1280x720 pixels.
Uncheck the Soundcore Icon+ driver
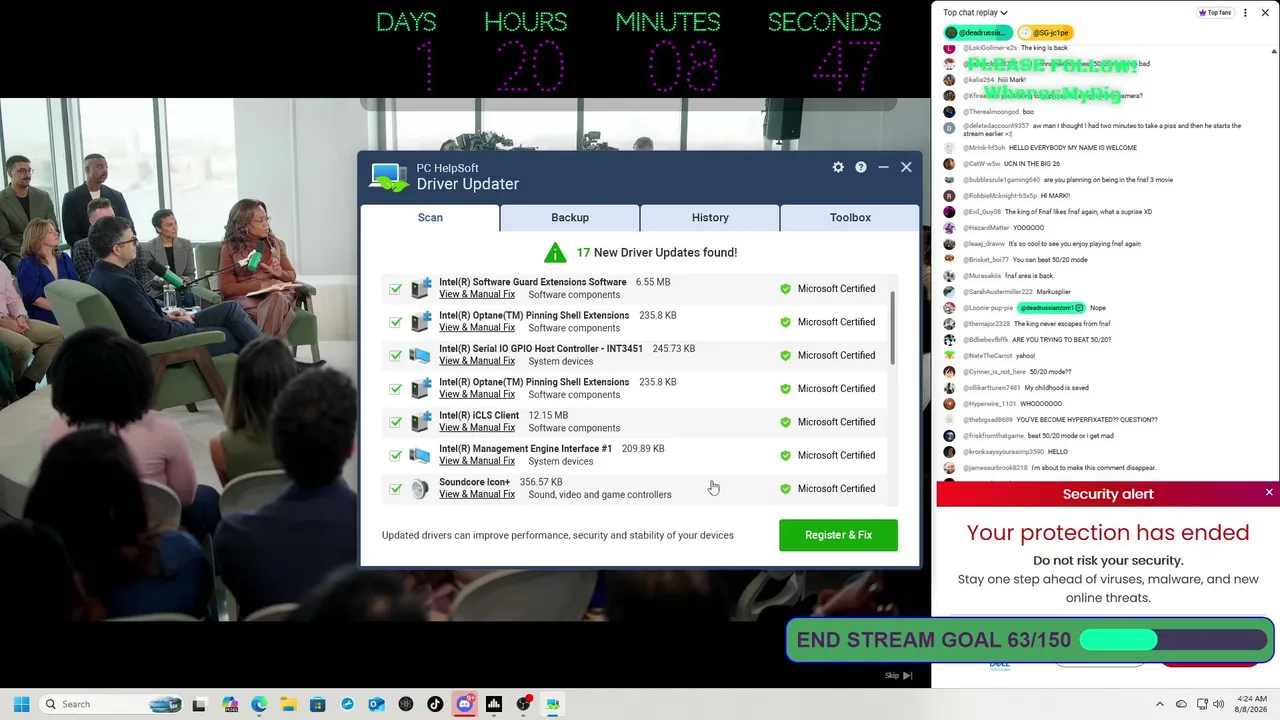[396, 489]
